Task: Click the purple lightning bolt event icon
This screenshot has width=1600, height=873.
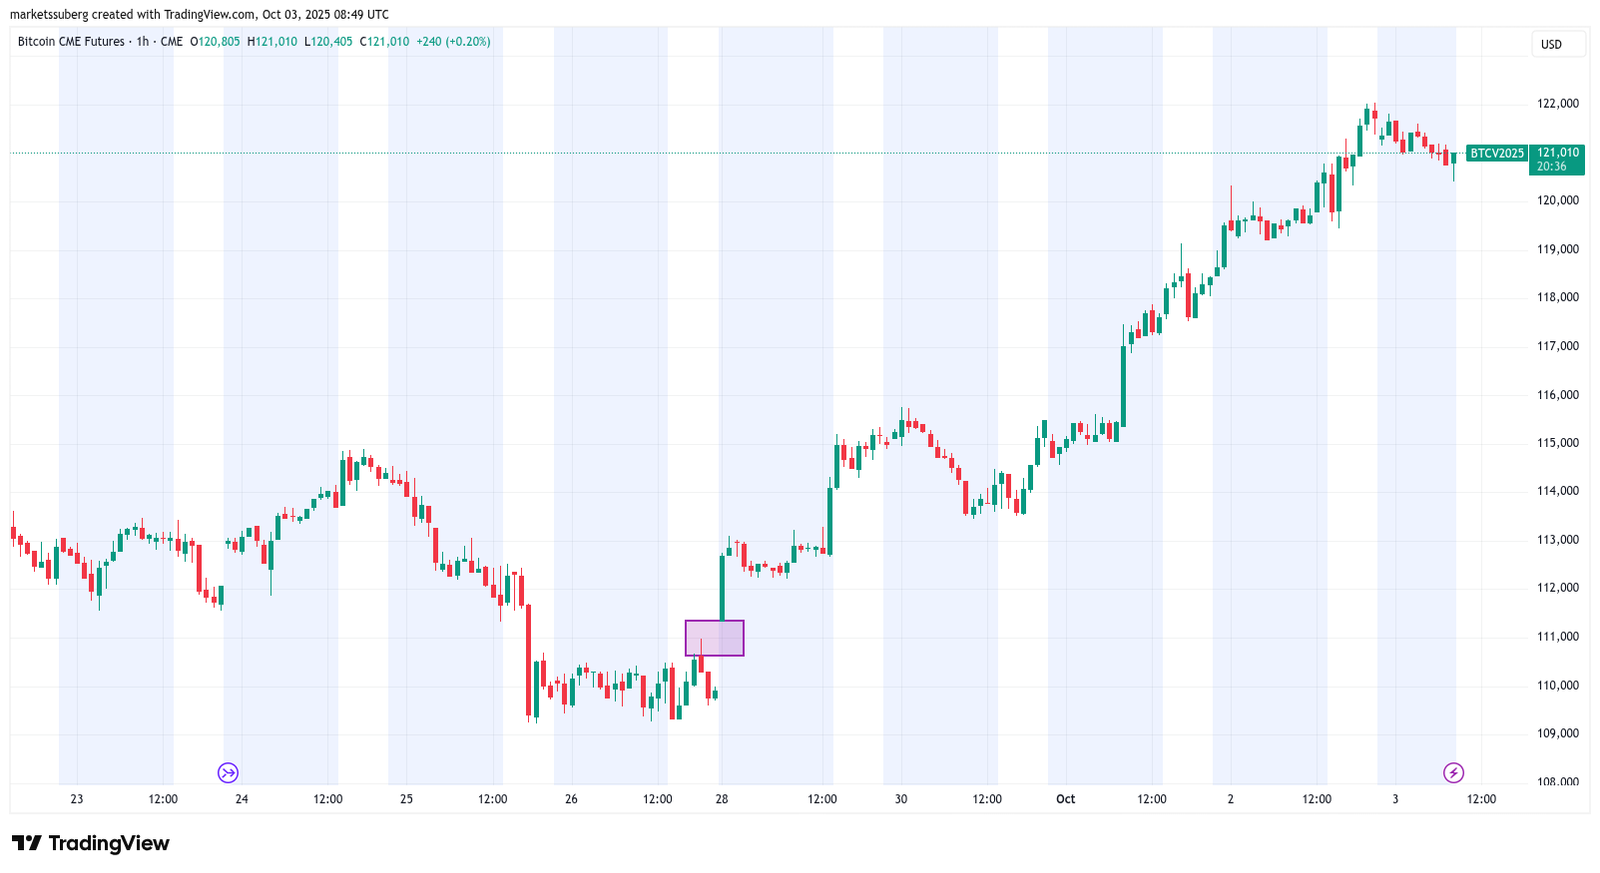Action: tap(1453, 772)
